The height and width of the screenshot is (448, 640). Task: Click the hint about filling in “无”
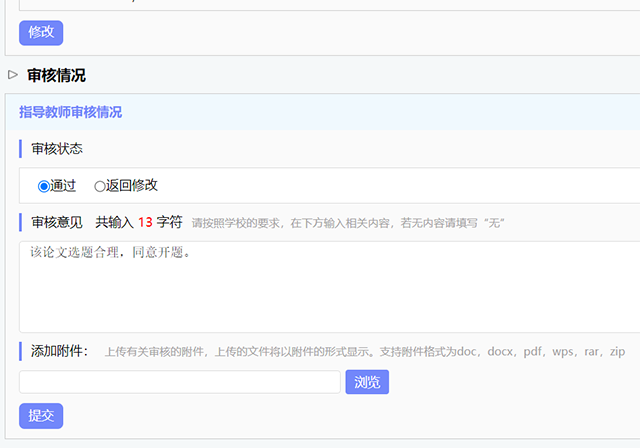pos(348,223)
